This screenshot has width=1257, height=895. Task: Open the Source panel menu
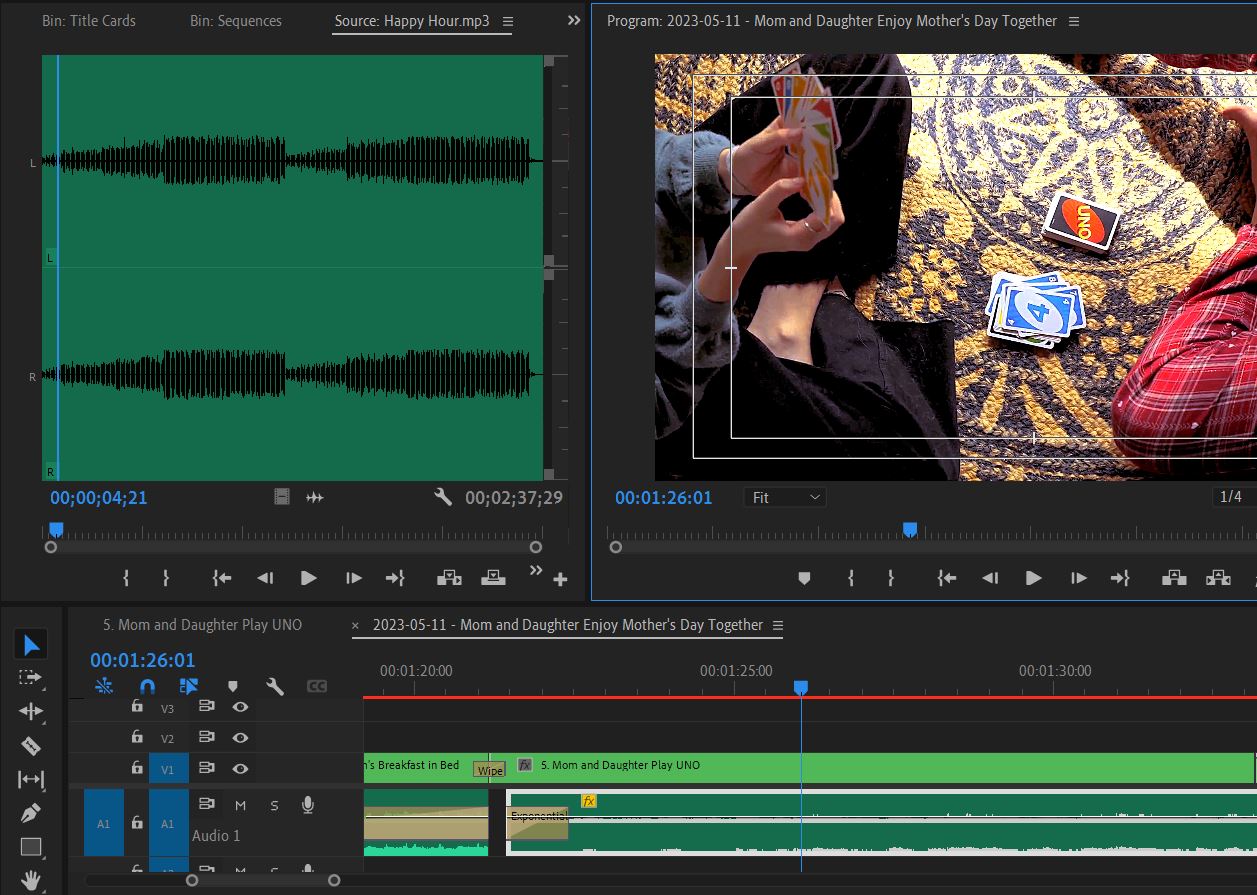[x=507, y=21]
